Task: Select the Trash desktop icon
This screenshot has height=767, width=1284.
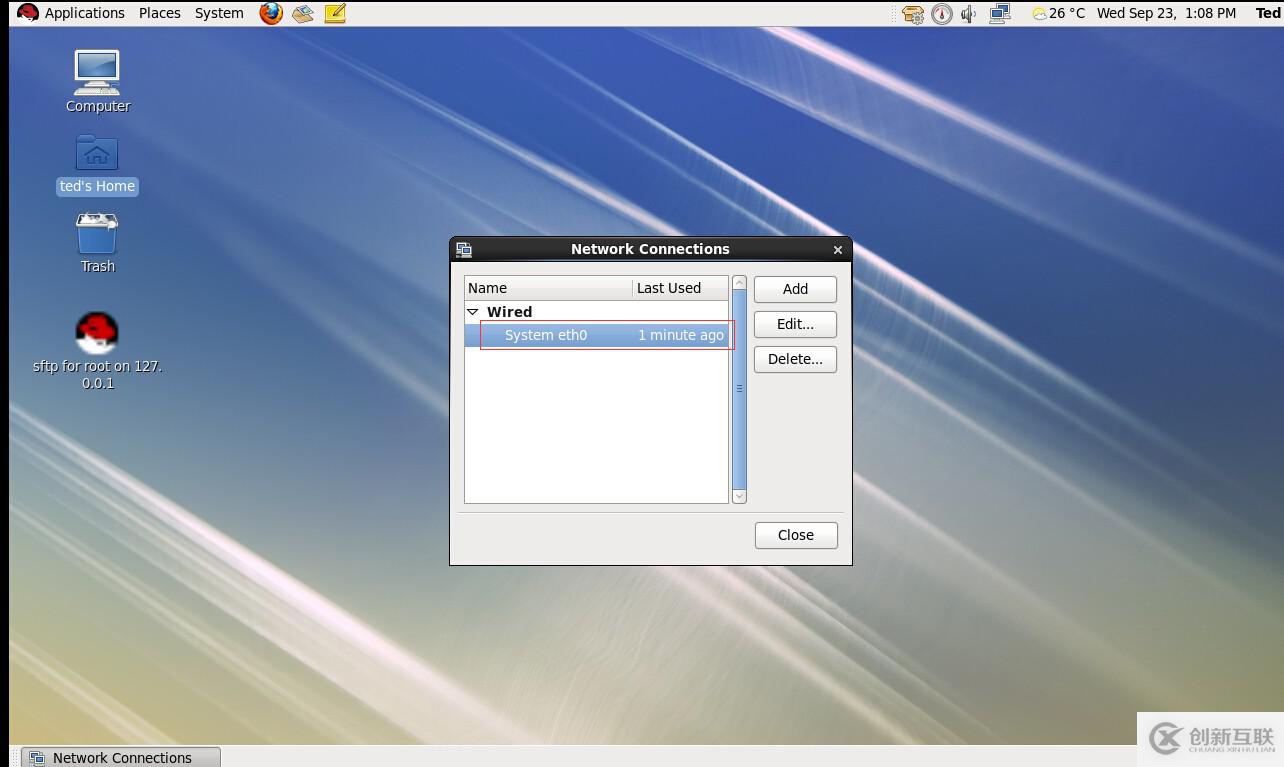Action: [97, 243]
